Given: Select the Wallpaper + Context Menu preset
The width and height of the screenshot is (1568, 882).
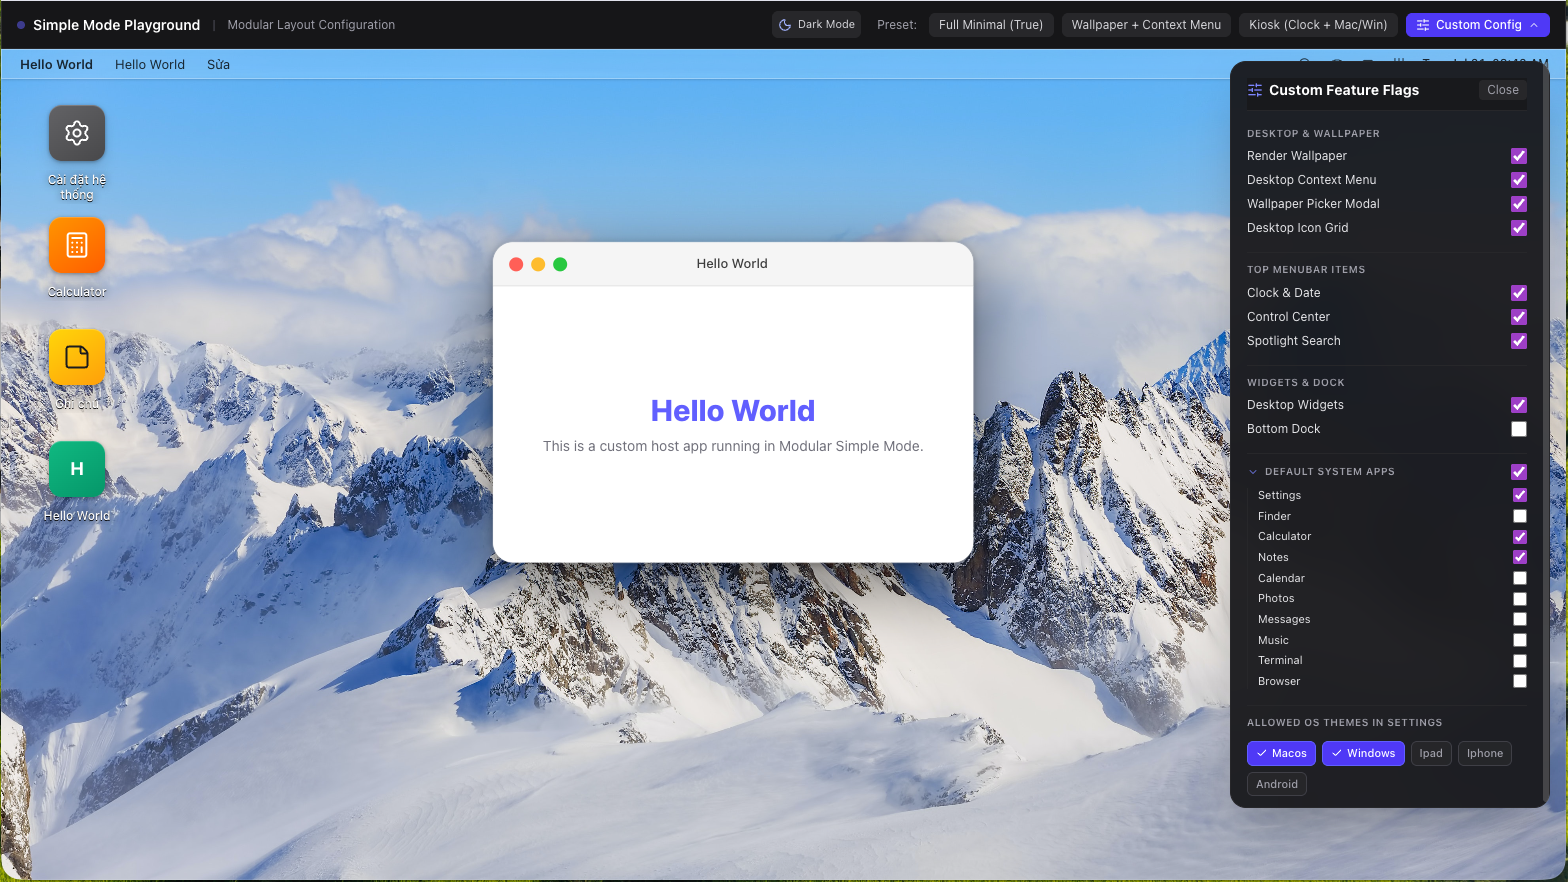Looking at the screenshot, I should 1146,25.
